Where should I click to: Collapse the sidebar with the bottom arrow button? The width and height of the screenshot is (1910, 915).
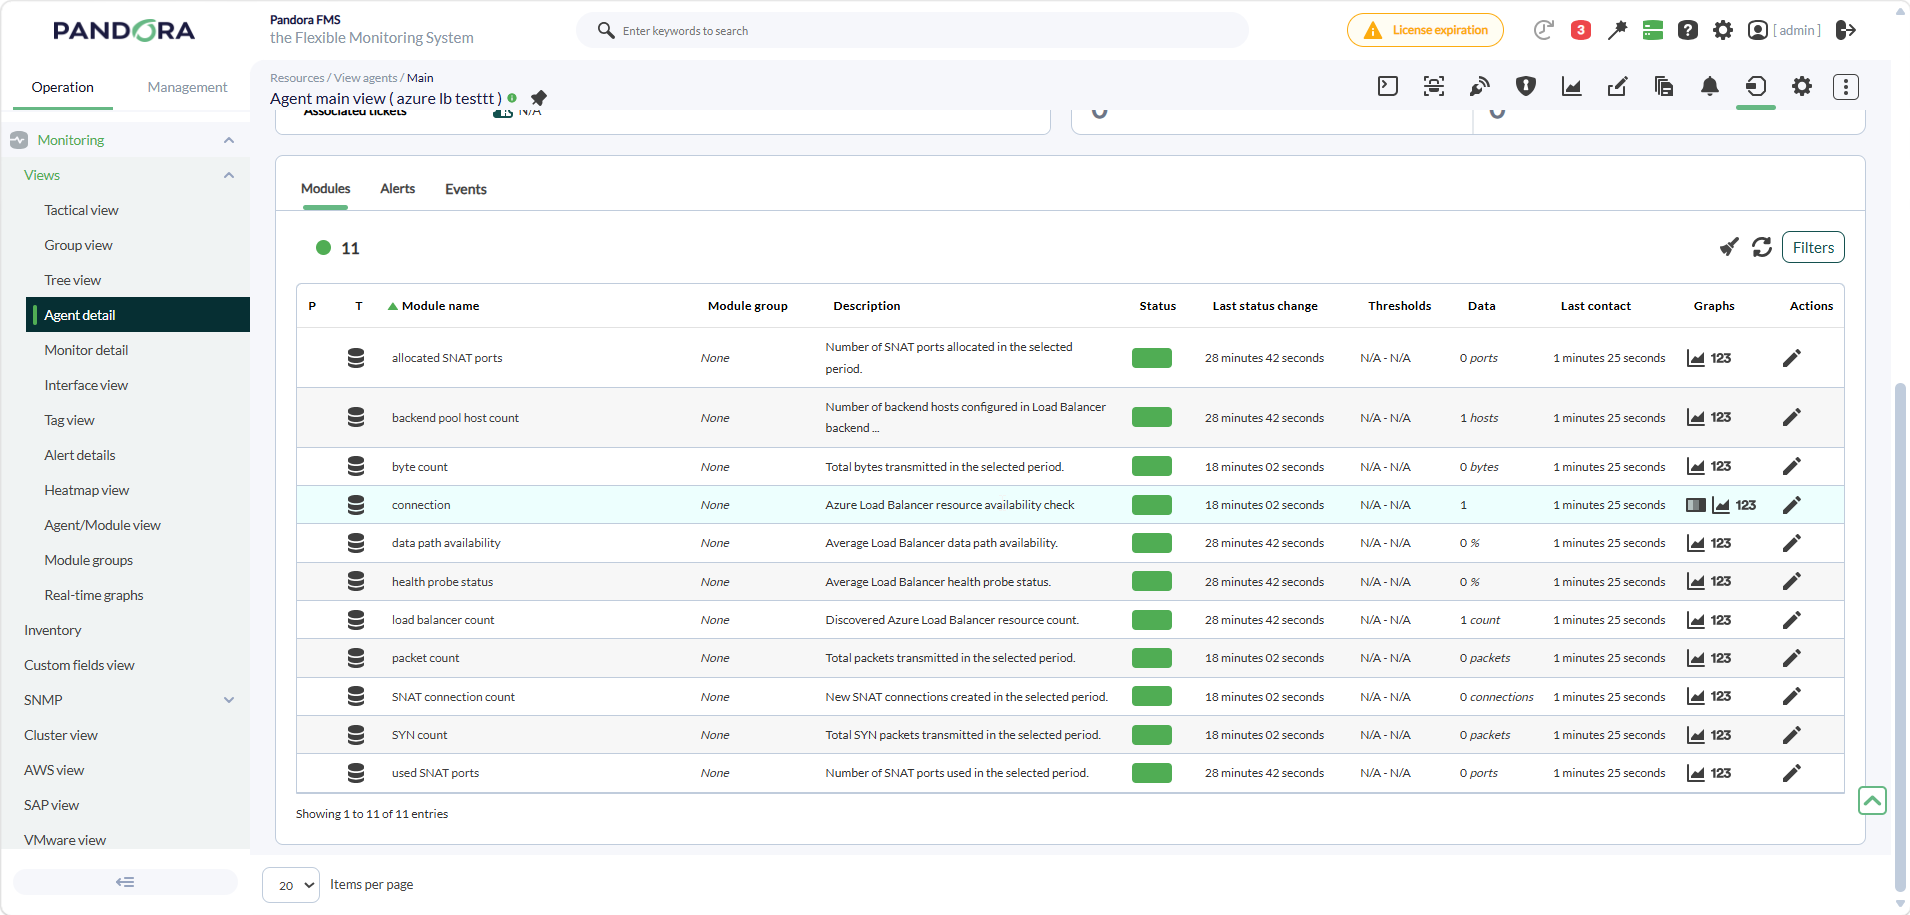click(125, 882)
